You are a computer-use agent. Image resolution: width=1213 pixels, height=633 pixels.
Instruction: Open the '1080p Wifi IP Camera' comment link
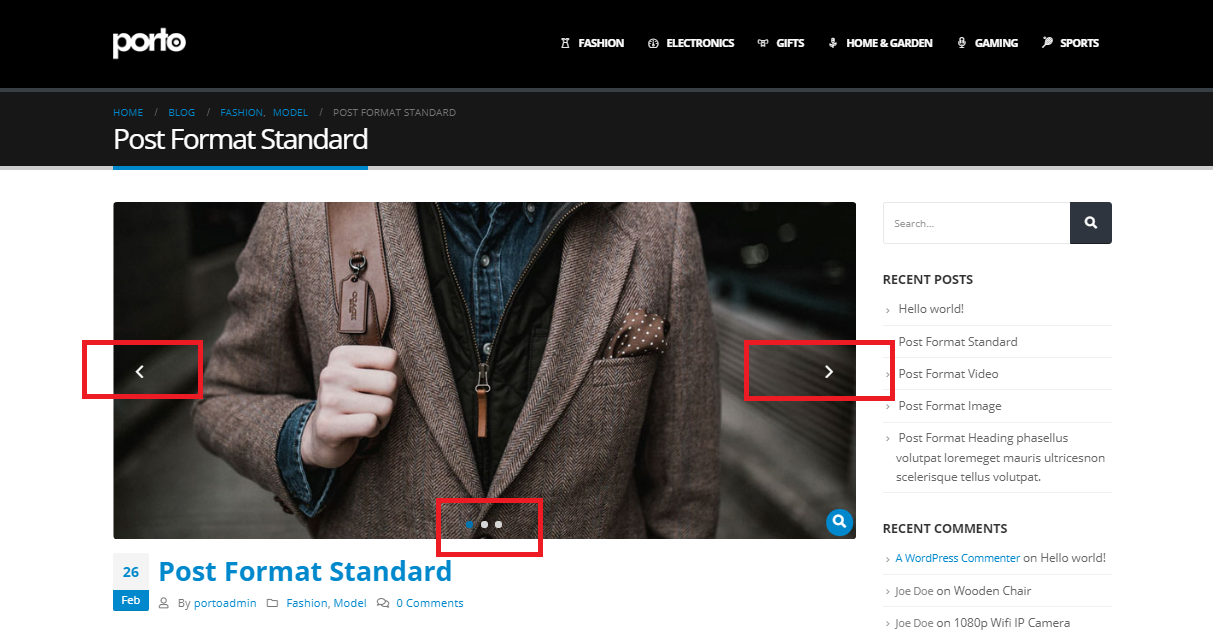coord(1011,623)
